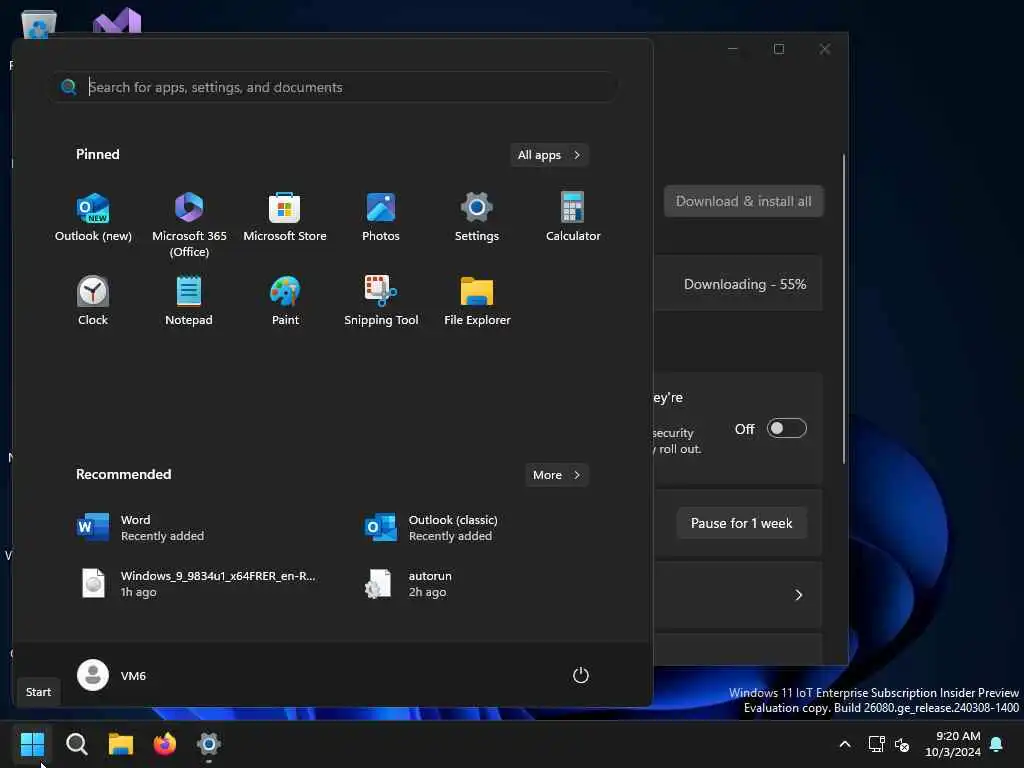
Task: Click Pause for 1 week button
Action: [741, 523]
